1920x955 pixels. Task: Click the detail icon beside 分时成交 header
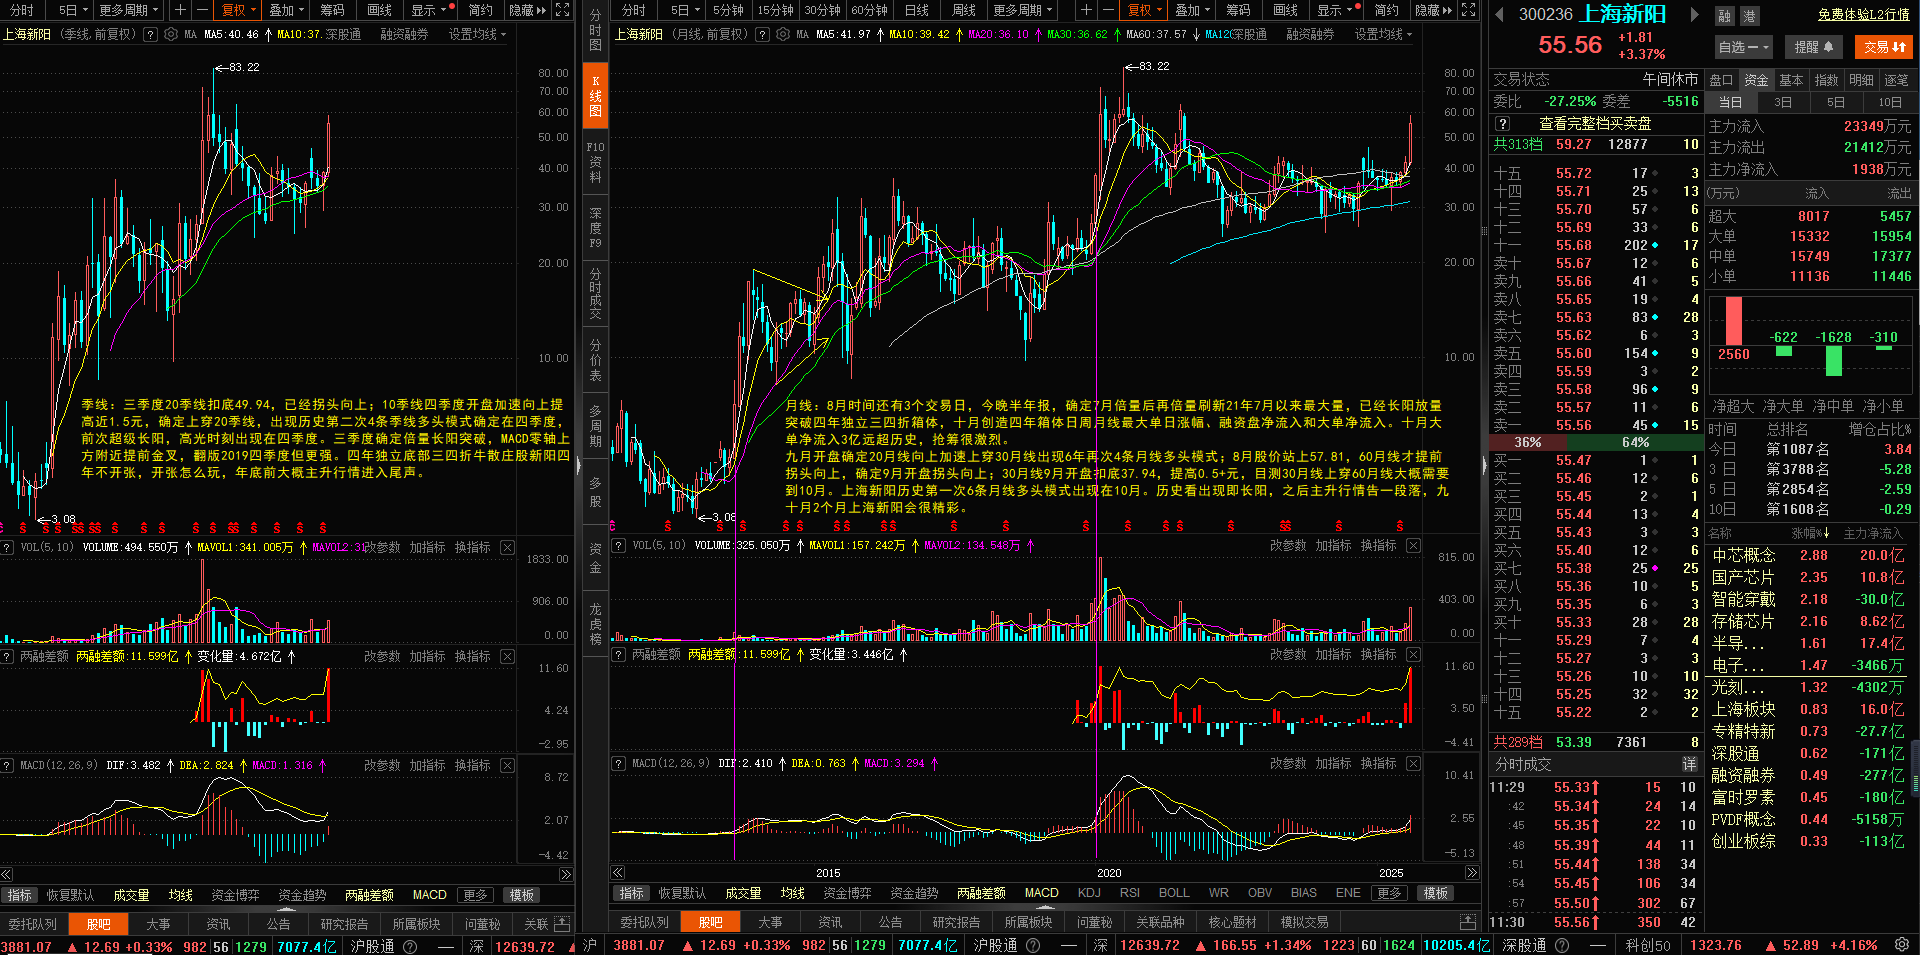point(1689,764)
